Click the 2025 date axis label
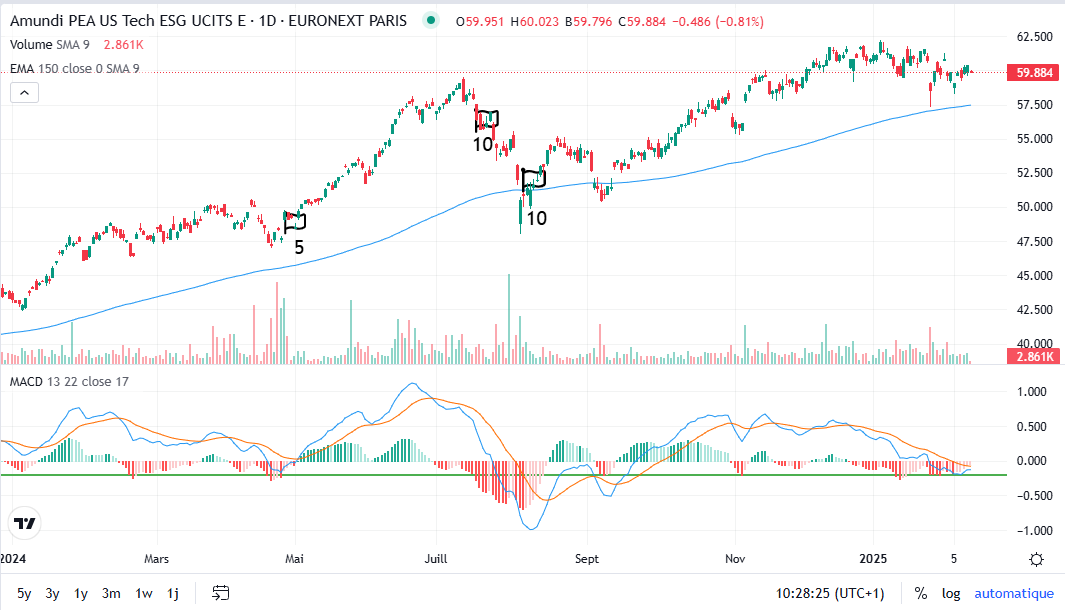This screenshot has height=610, width=1065. tap(873, 558)
